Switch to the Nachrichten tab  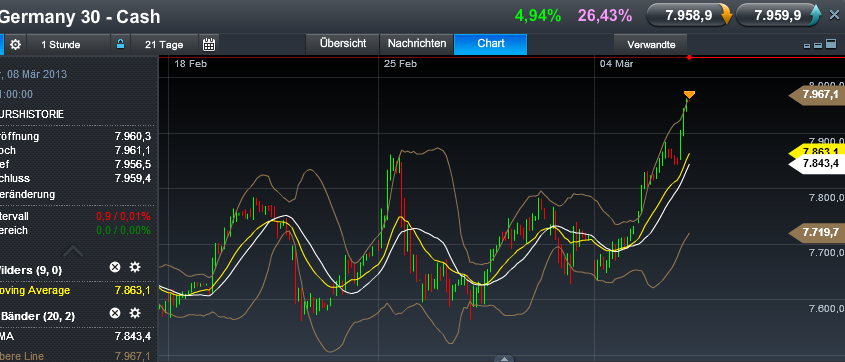pyautogui.click(x=417, y=44)
